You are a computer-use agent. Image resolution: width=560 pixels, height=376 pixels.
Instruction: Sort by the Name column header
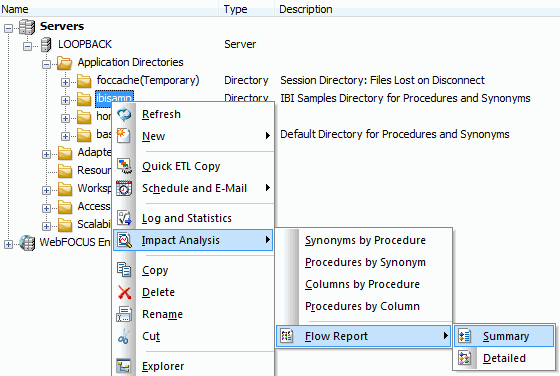click(x=109, y=9)
